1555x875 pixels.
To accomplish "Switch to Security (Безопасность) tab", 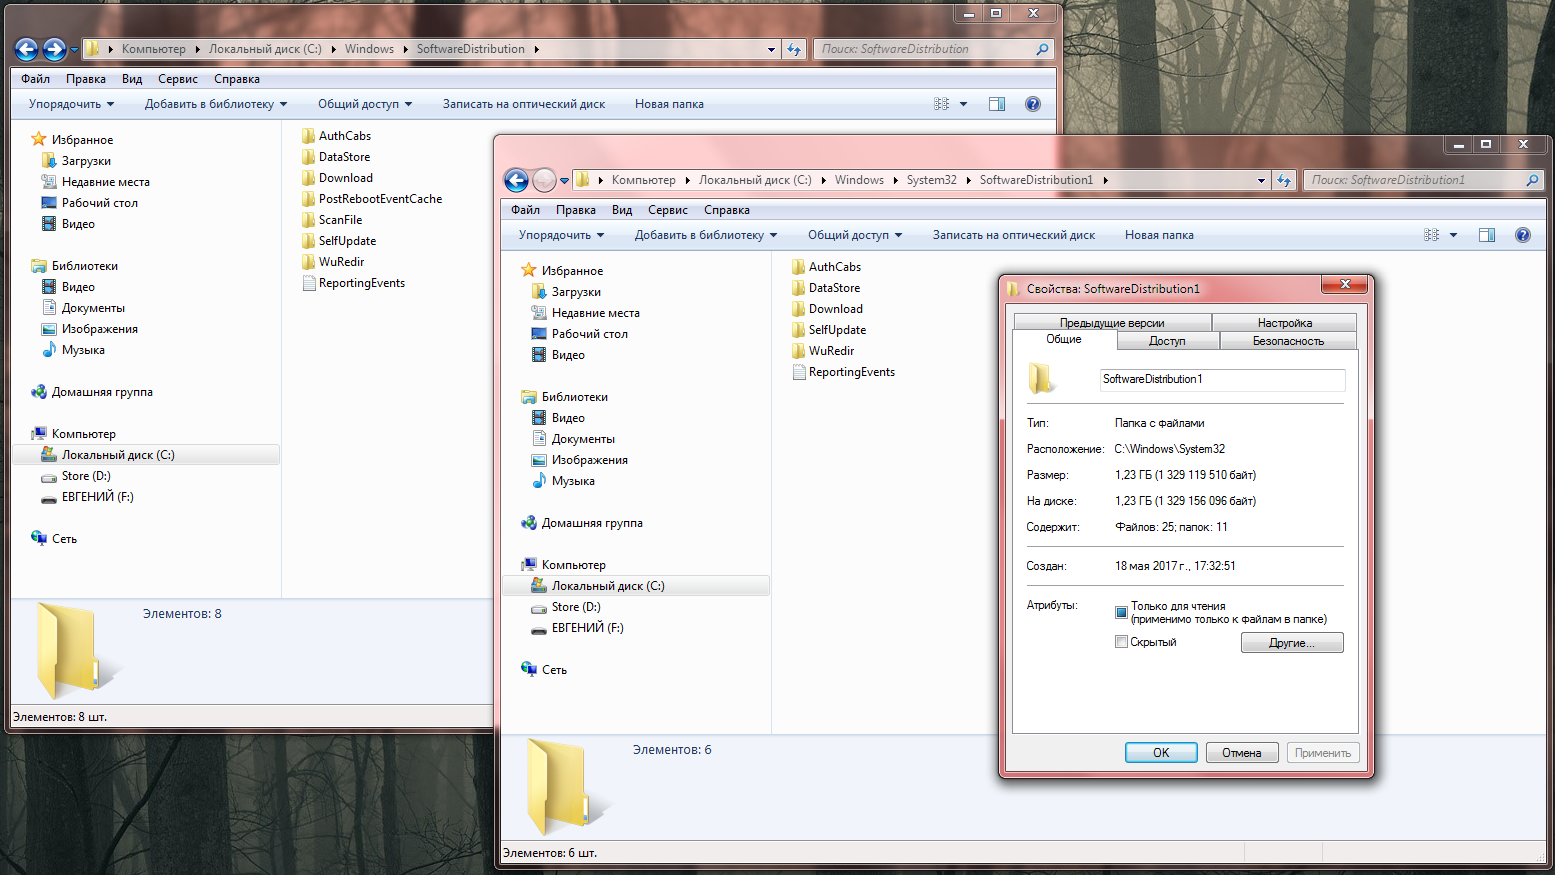I will [x=1288, y=341].
